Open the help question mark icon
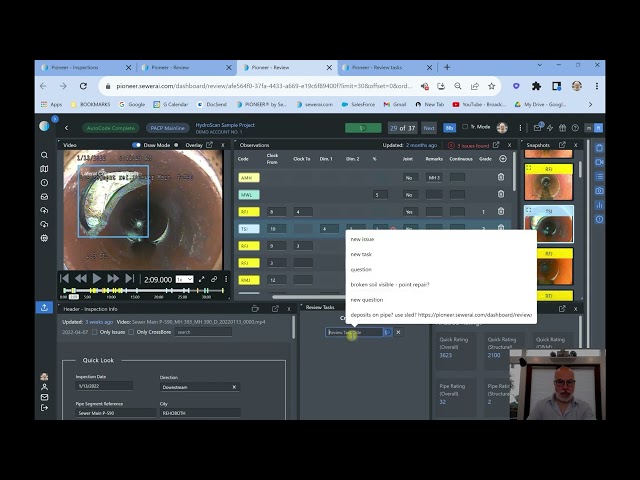 point(575,128)
